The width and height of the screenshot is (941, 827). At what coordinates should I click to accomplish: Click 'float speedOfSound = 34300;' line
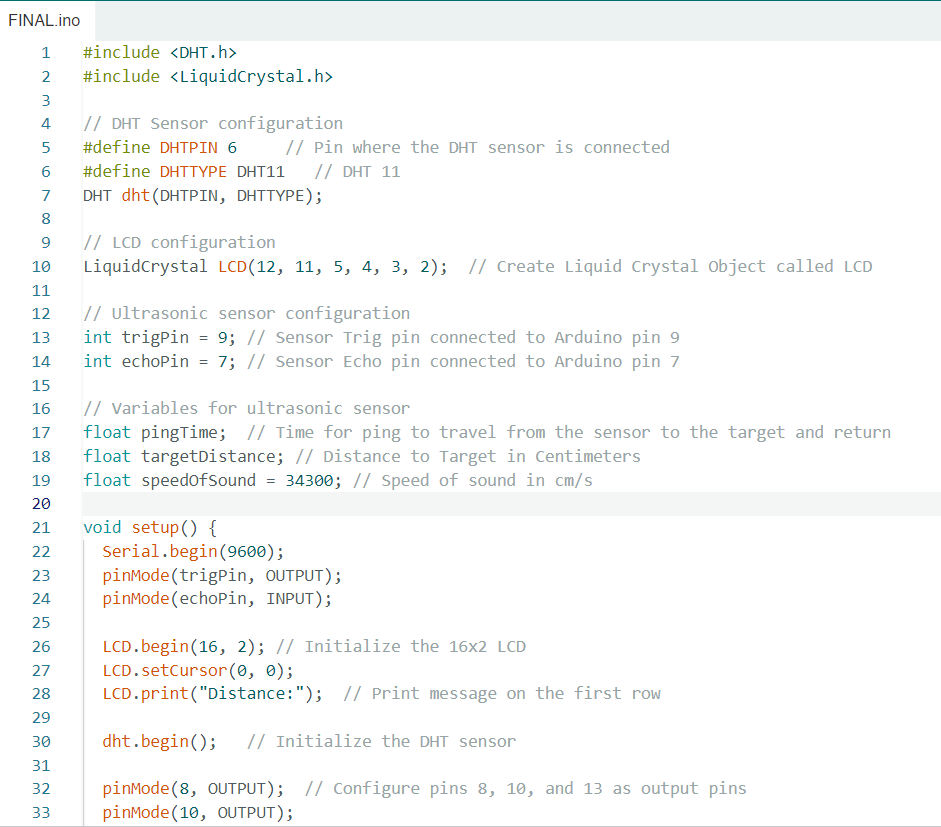coord(212,480)
